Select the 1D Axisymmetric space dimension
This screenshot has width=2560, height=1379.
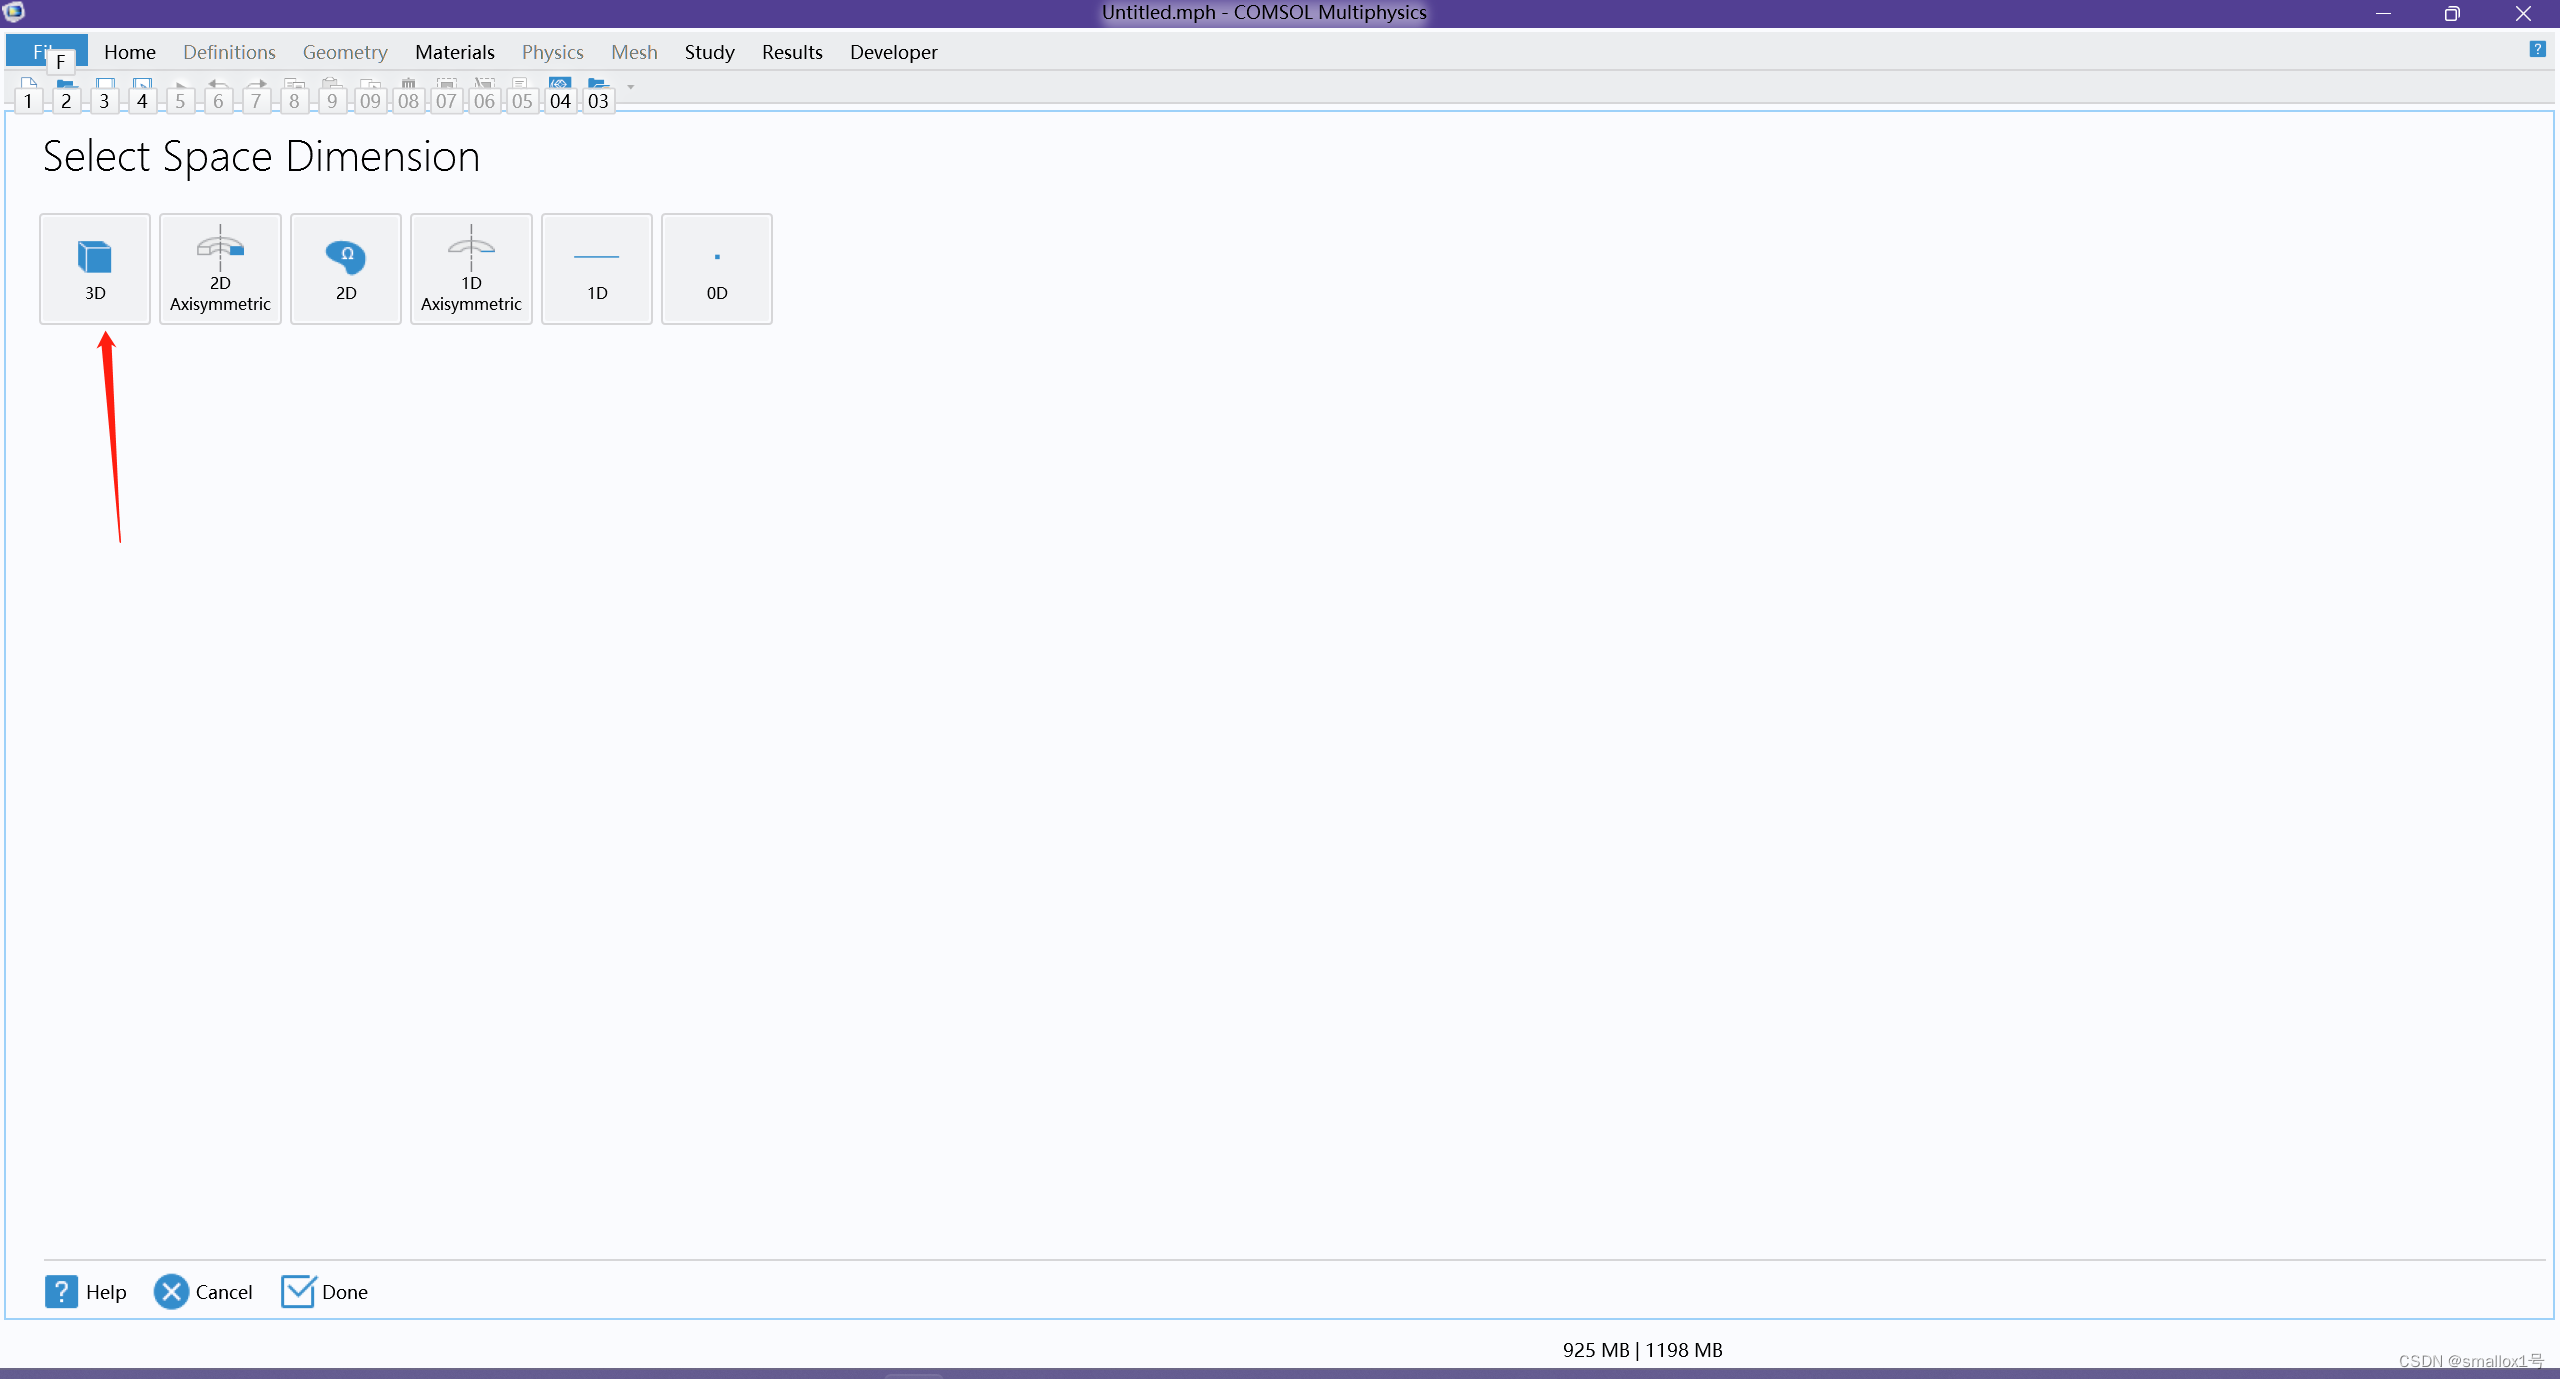pos(471,268)
